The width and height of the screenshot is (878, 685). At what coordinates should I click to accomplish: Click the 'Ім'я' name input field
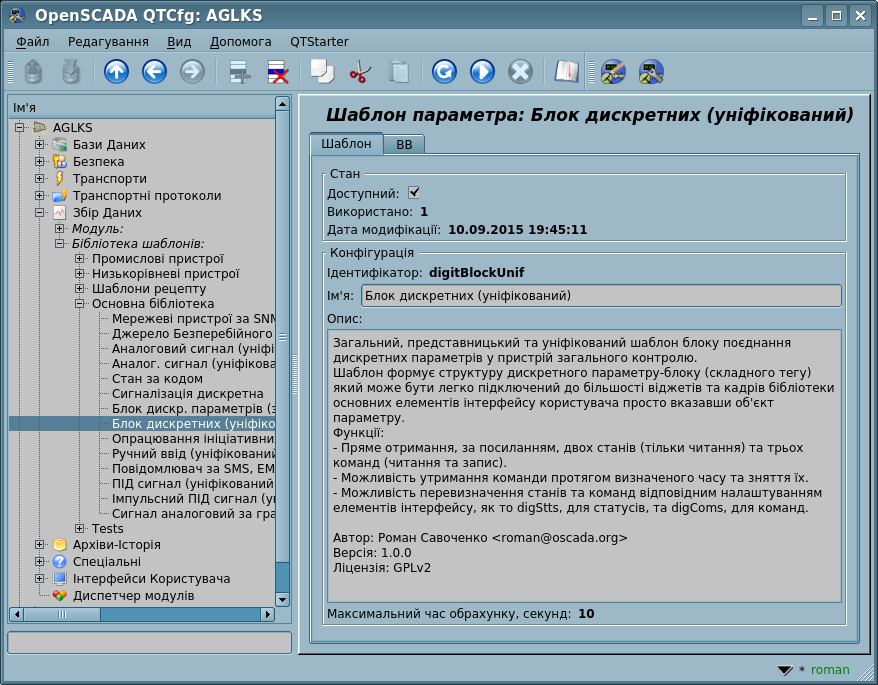point(600,296)
